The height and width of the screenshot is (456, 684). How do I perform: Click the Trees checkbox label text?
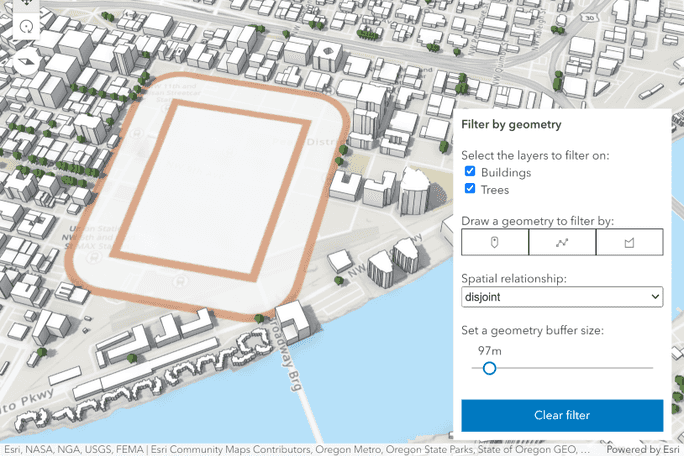495,190
